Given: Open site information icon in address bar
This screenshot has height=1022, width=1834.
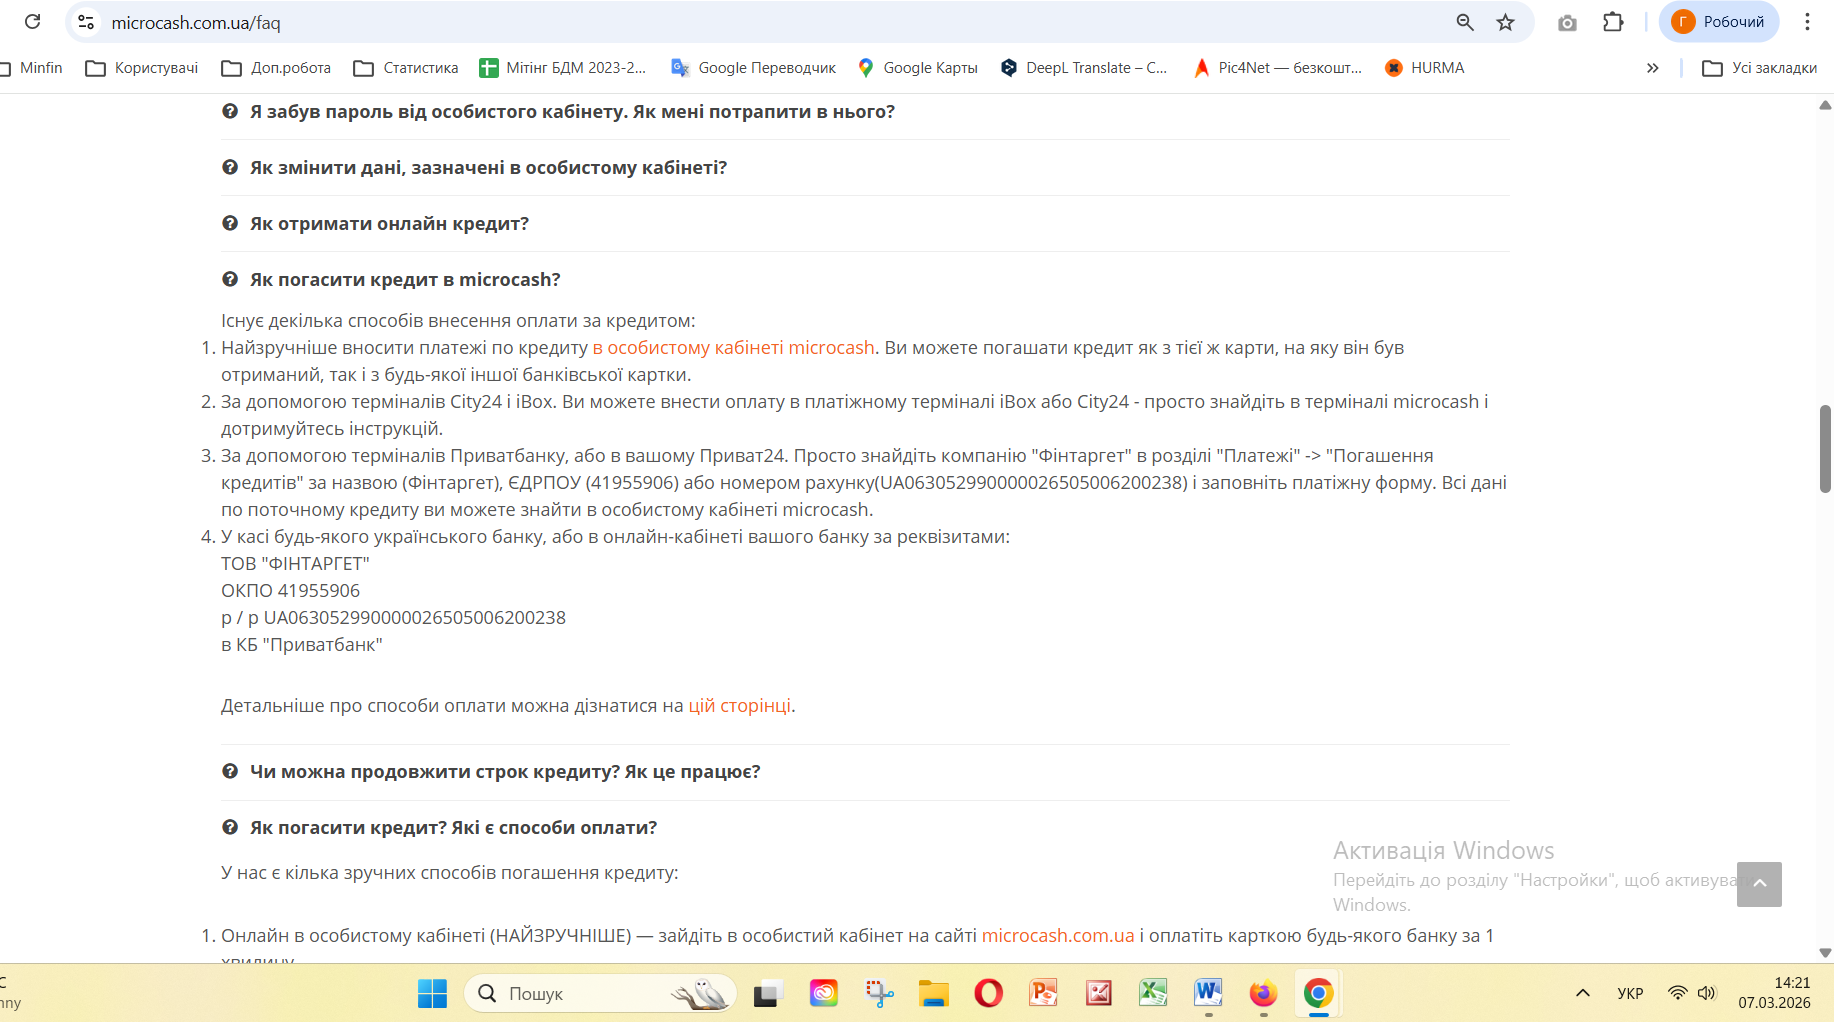Looking at the screenshot, I should pos(87,22).
